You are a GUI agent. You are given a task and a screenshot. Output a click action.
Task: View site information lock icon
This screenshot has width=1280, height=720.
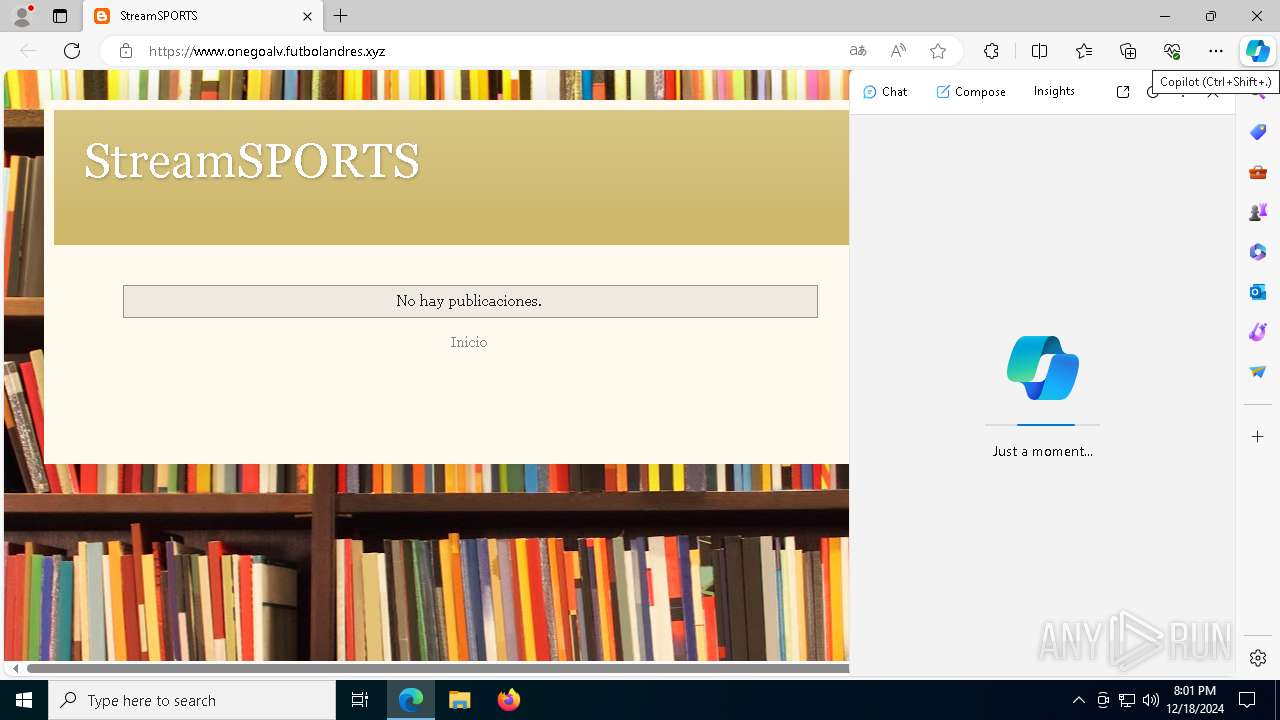pos(126,51)
